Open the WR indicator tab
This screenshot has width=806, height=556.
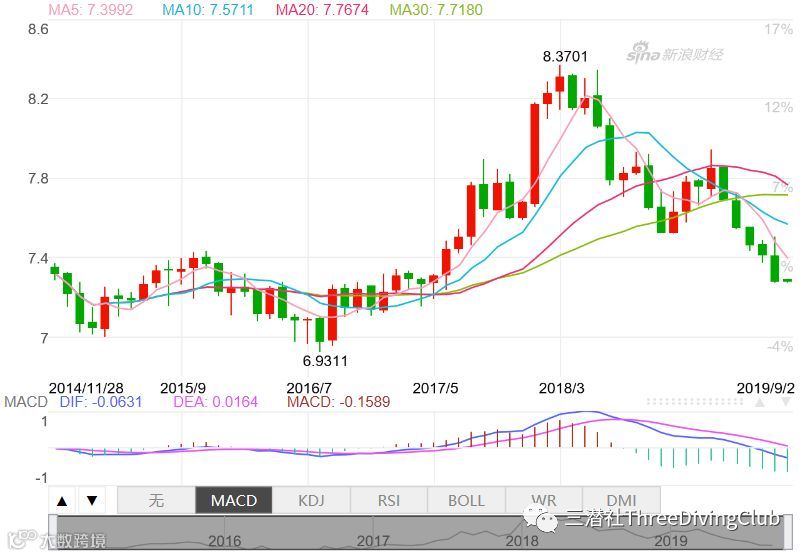544,500
